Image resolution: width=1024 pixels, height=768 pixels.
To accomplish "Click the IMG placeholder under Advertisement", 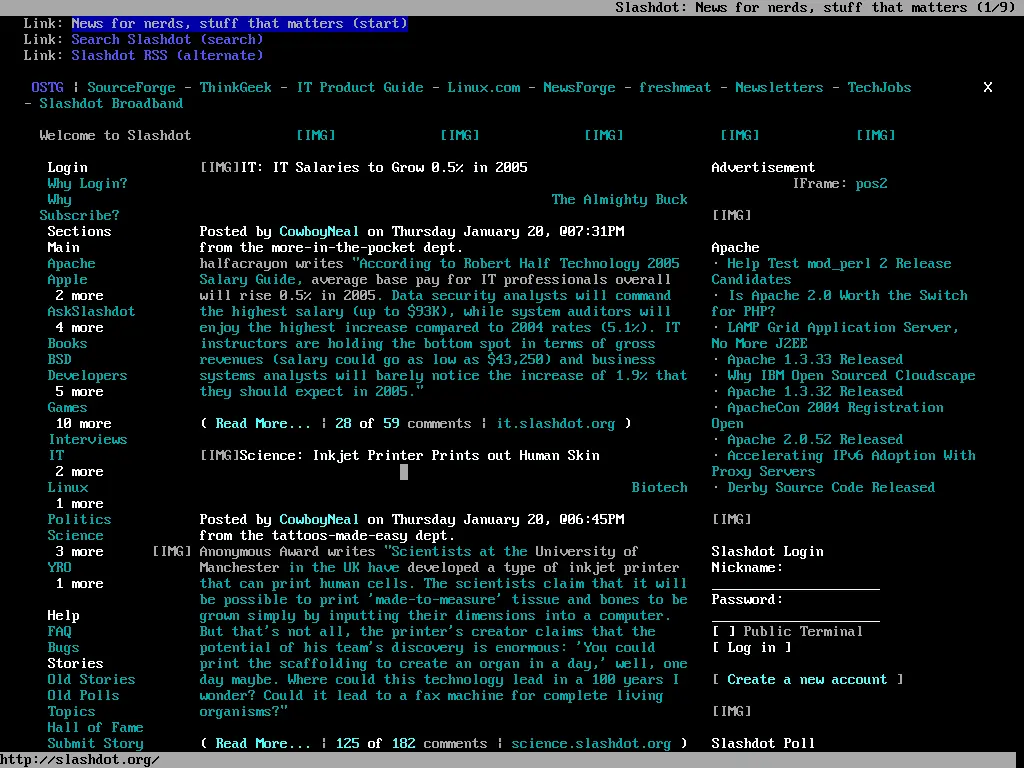I will [731, 216].
